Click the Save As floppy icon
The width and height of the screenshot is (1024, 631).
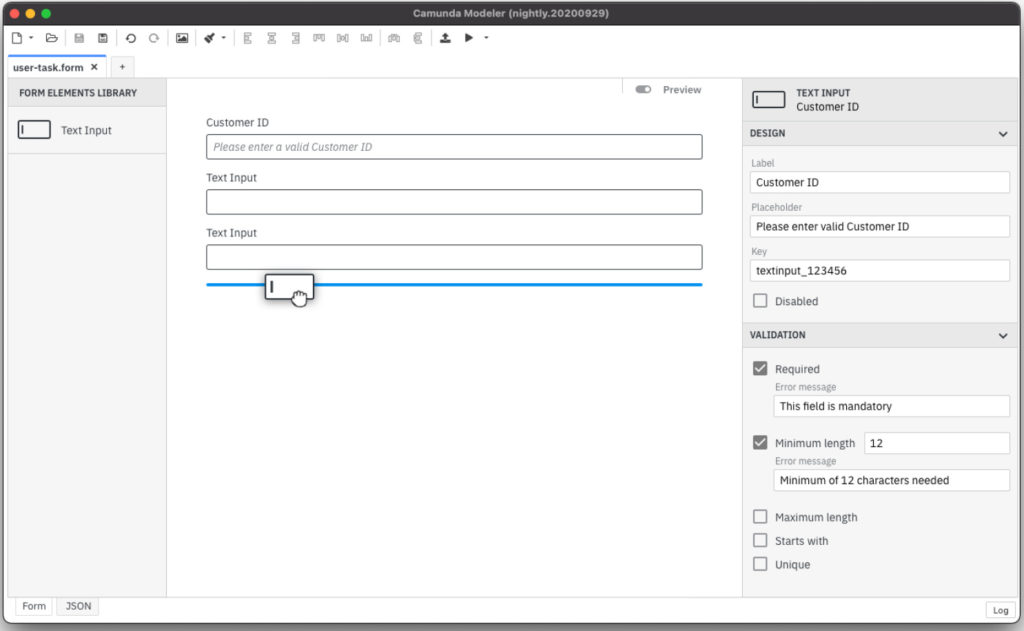click(x=103, y=38)
